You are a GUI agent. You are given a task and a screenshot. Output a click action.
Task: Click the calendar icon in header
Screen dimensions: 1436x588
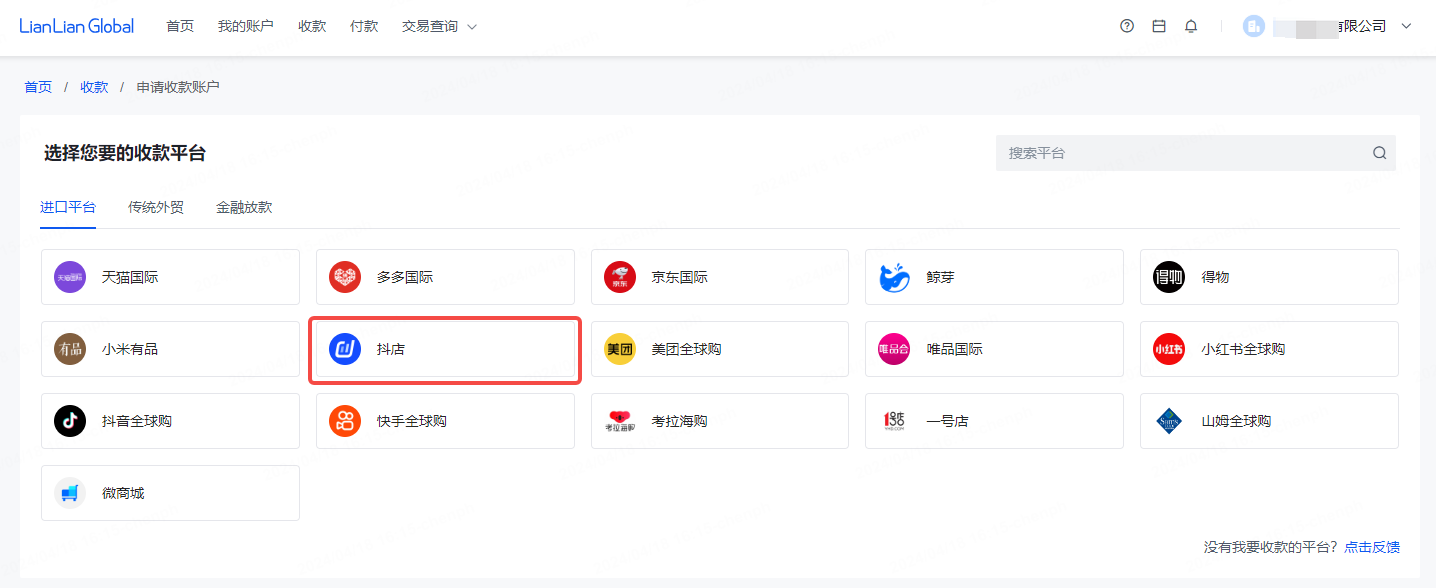click(1159, 26)
